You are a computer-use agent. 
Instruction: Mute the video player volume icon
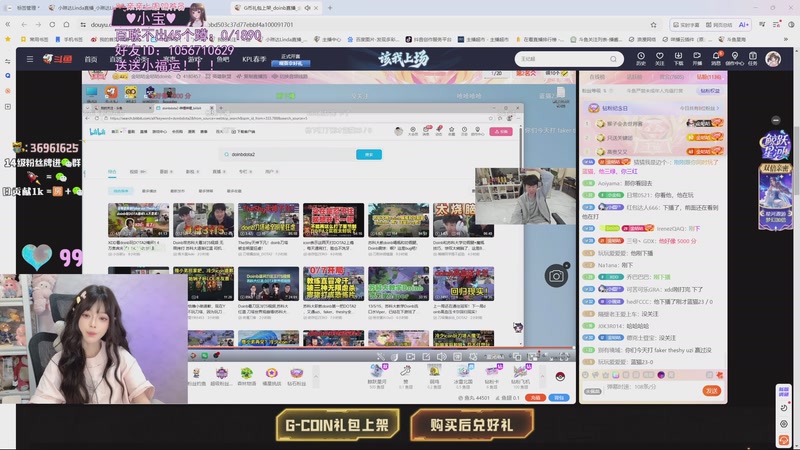point(441,357)
